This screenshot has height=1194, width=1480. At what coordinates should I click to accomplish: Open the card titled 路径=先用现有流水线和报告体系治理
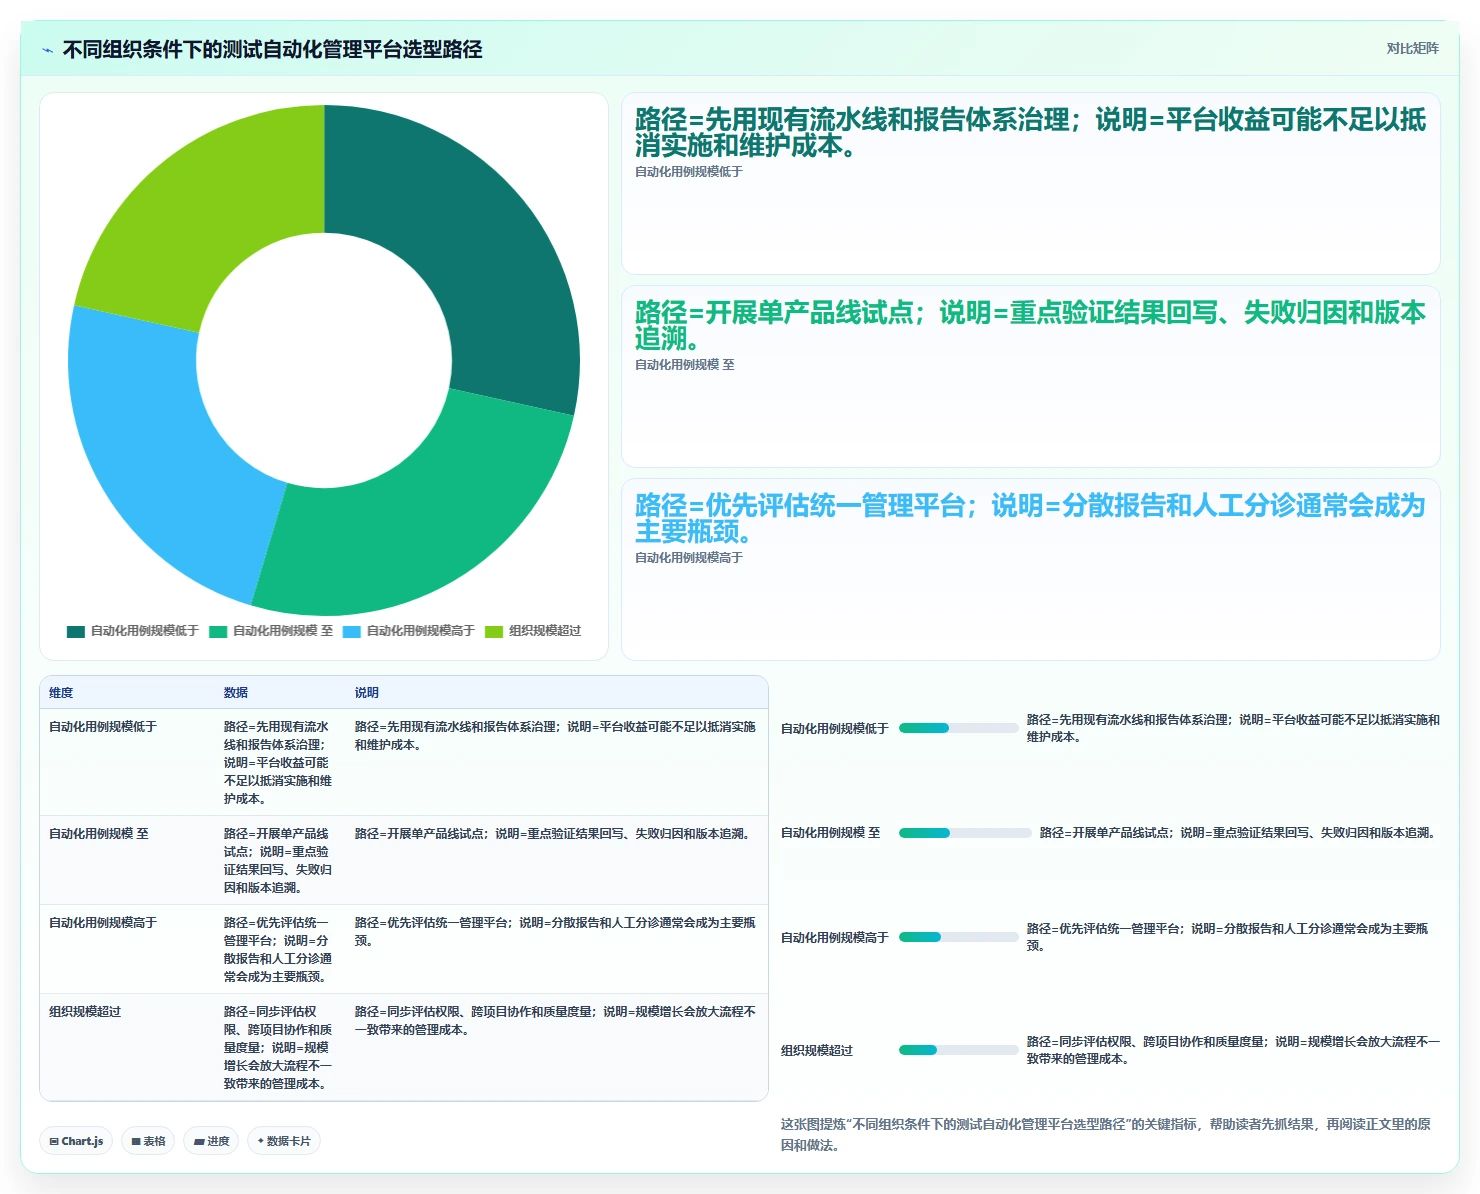[x=1031, y=183]
